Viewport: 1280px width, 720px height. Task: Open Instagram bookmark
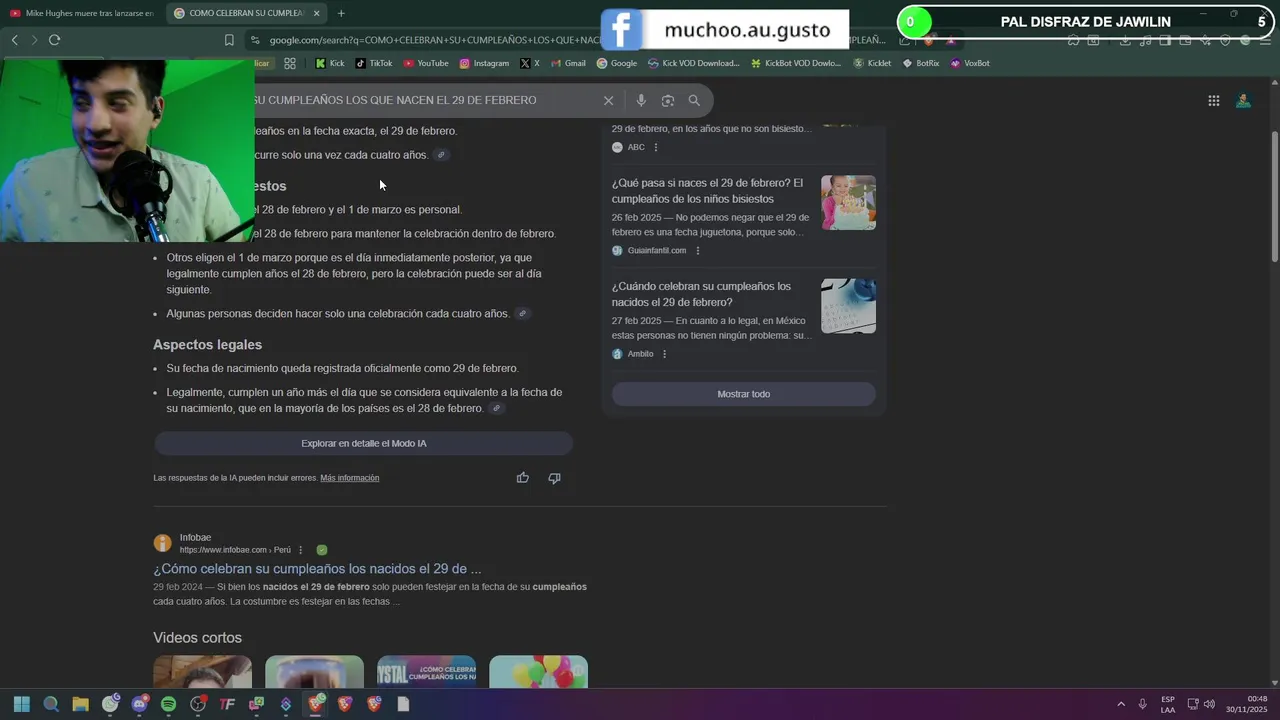pyautogui.click(x=484, y=63)
